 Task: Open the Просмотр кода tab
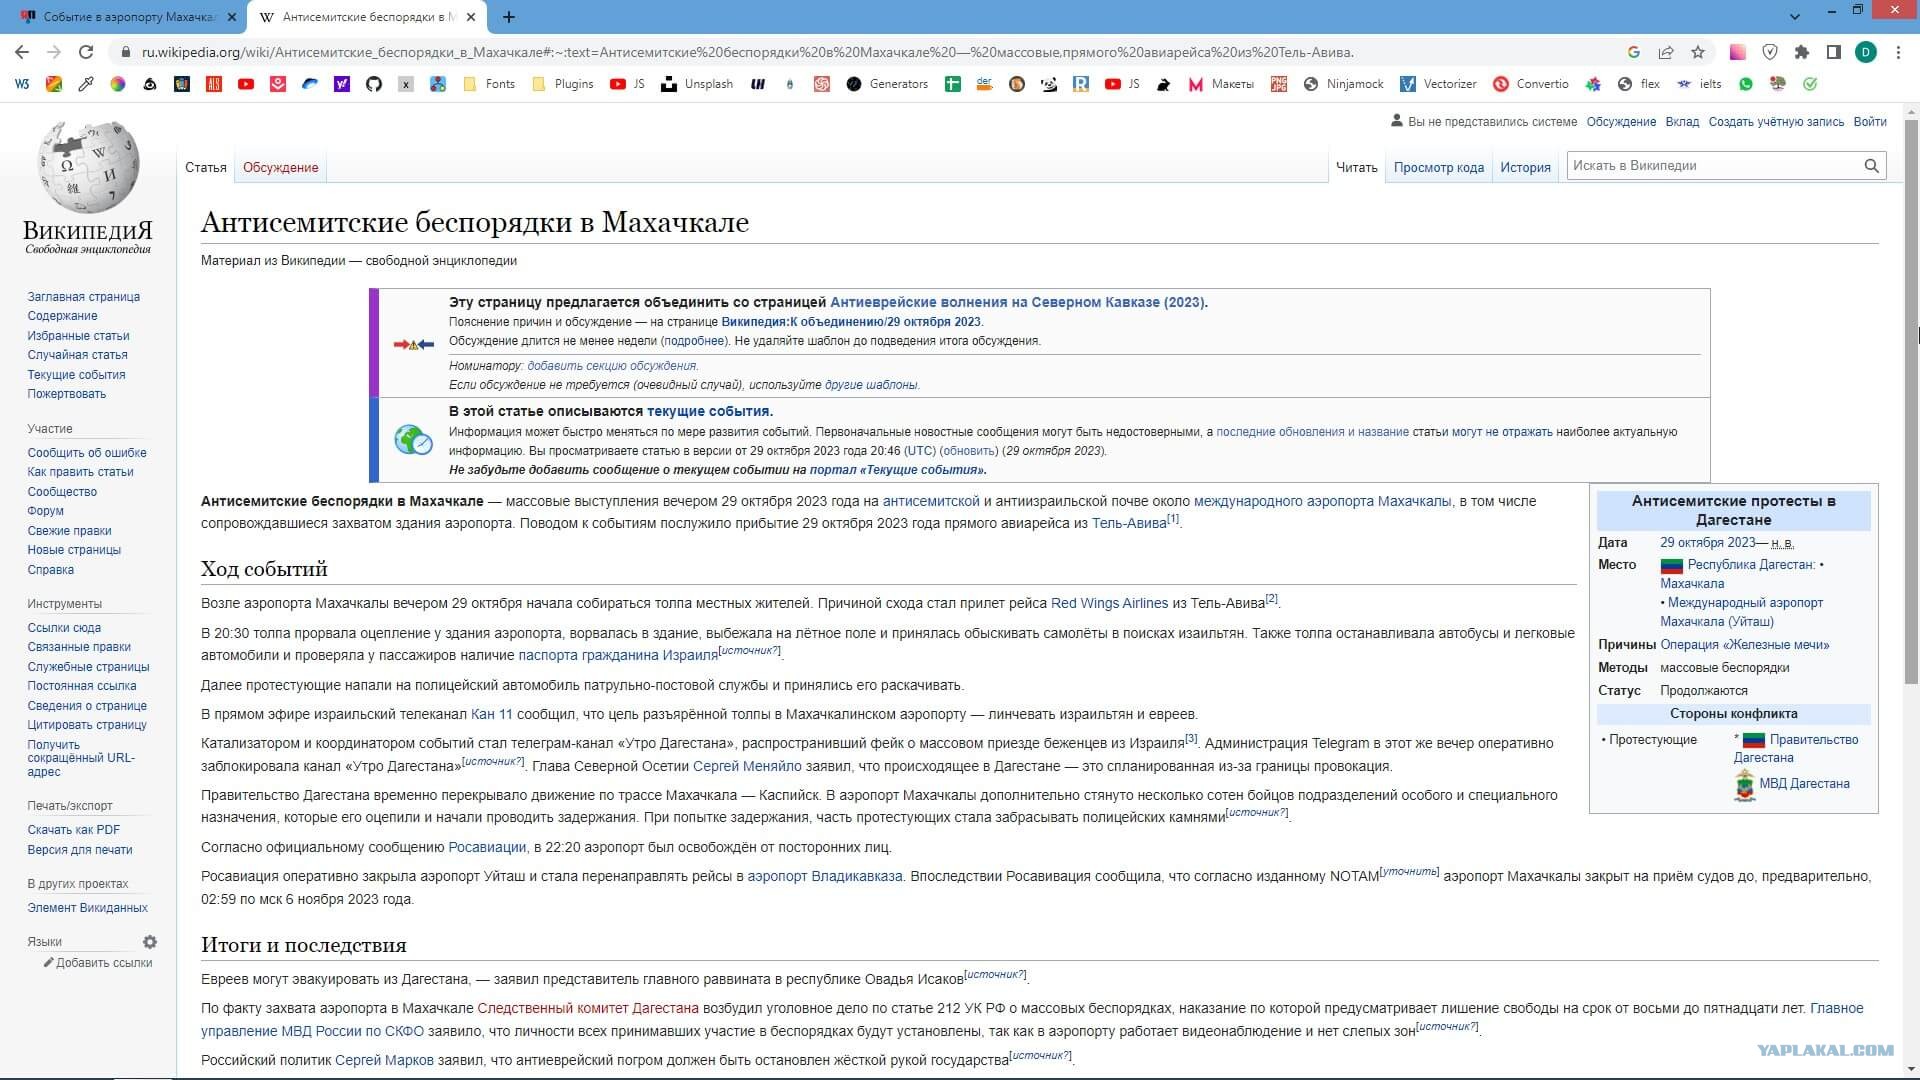pos(1438,167)
